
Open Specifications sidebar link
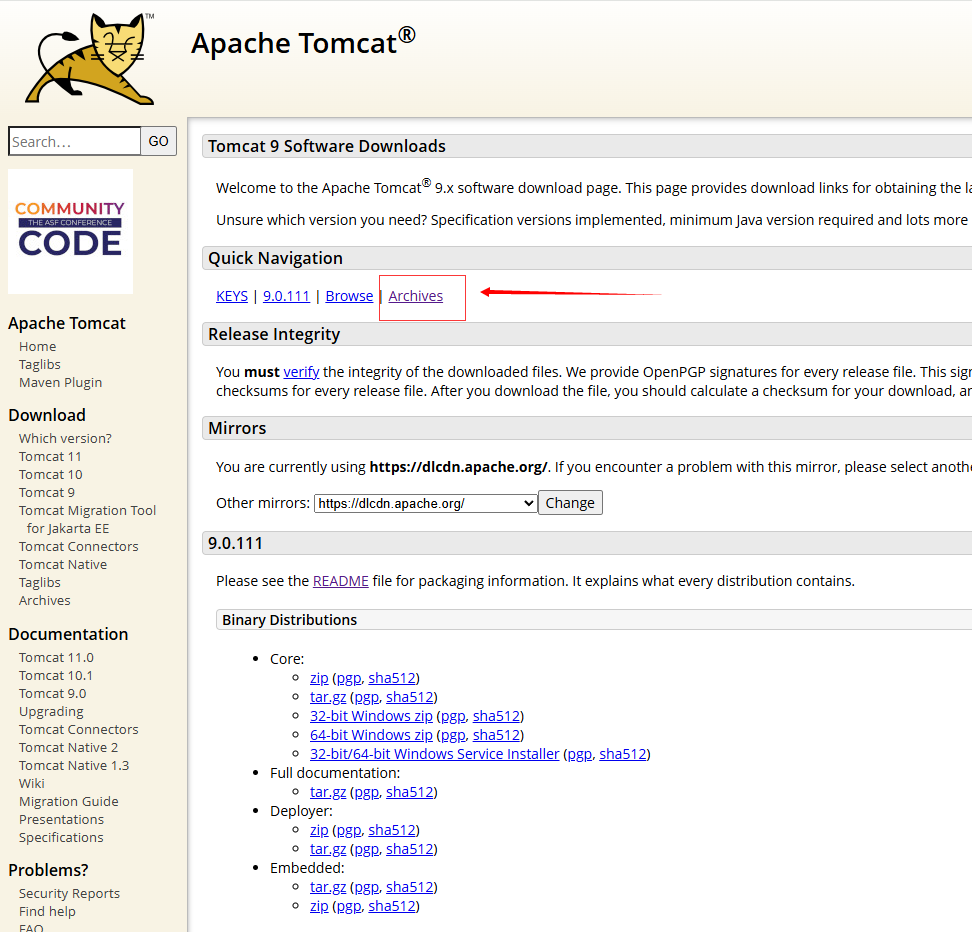click(x=61, y=837)
